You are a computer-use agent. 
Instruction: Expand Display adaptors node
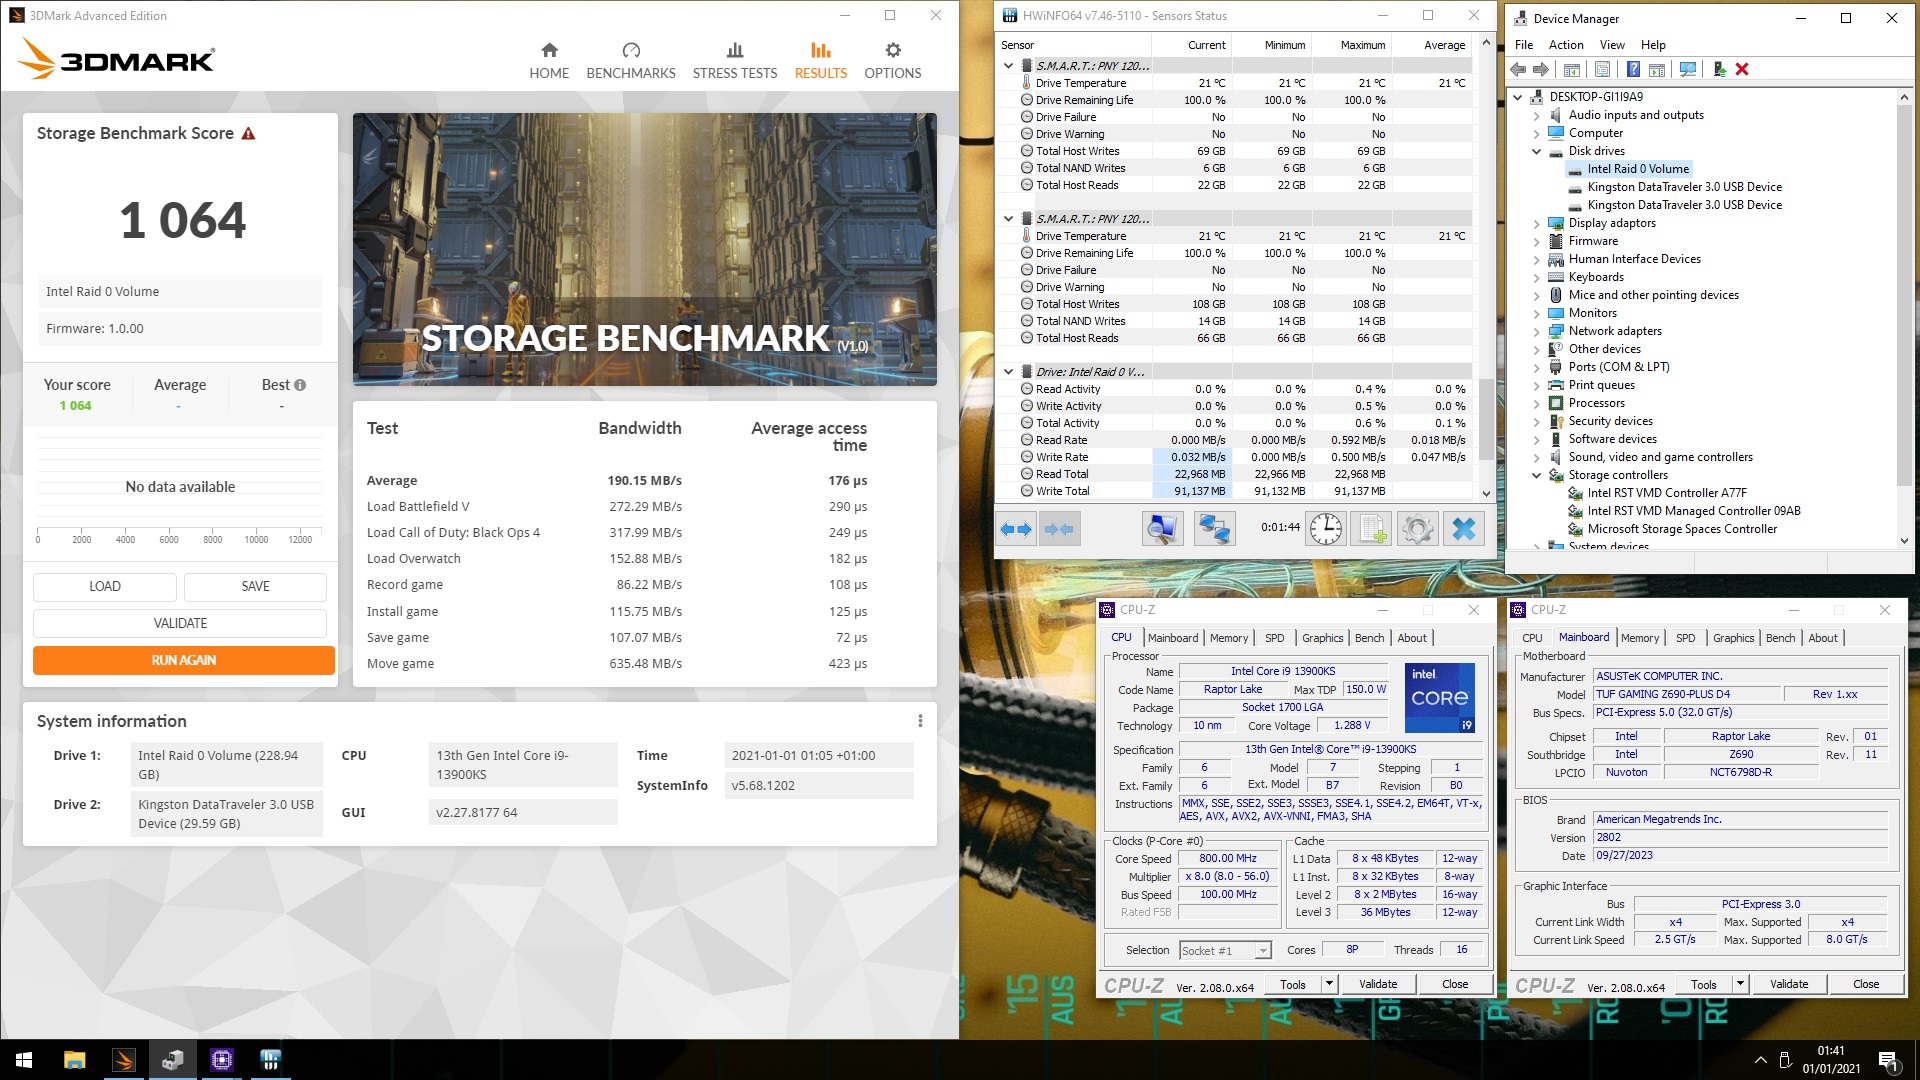[x=1537, y=223]
